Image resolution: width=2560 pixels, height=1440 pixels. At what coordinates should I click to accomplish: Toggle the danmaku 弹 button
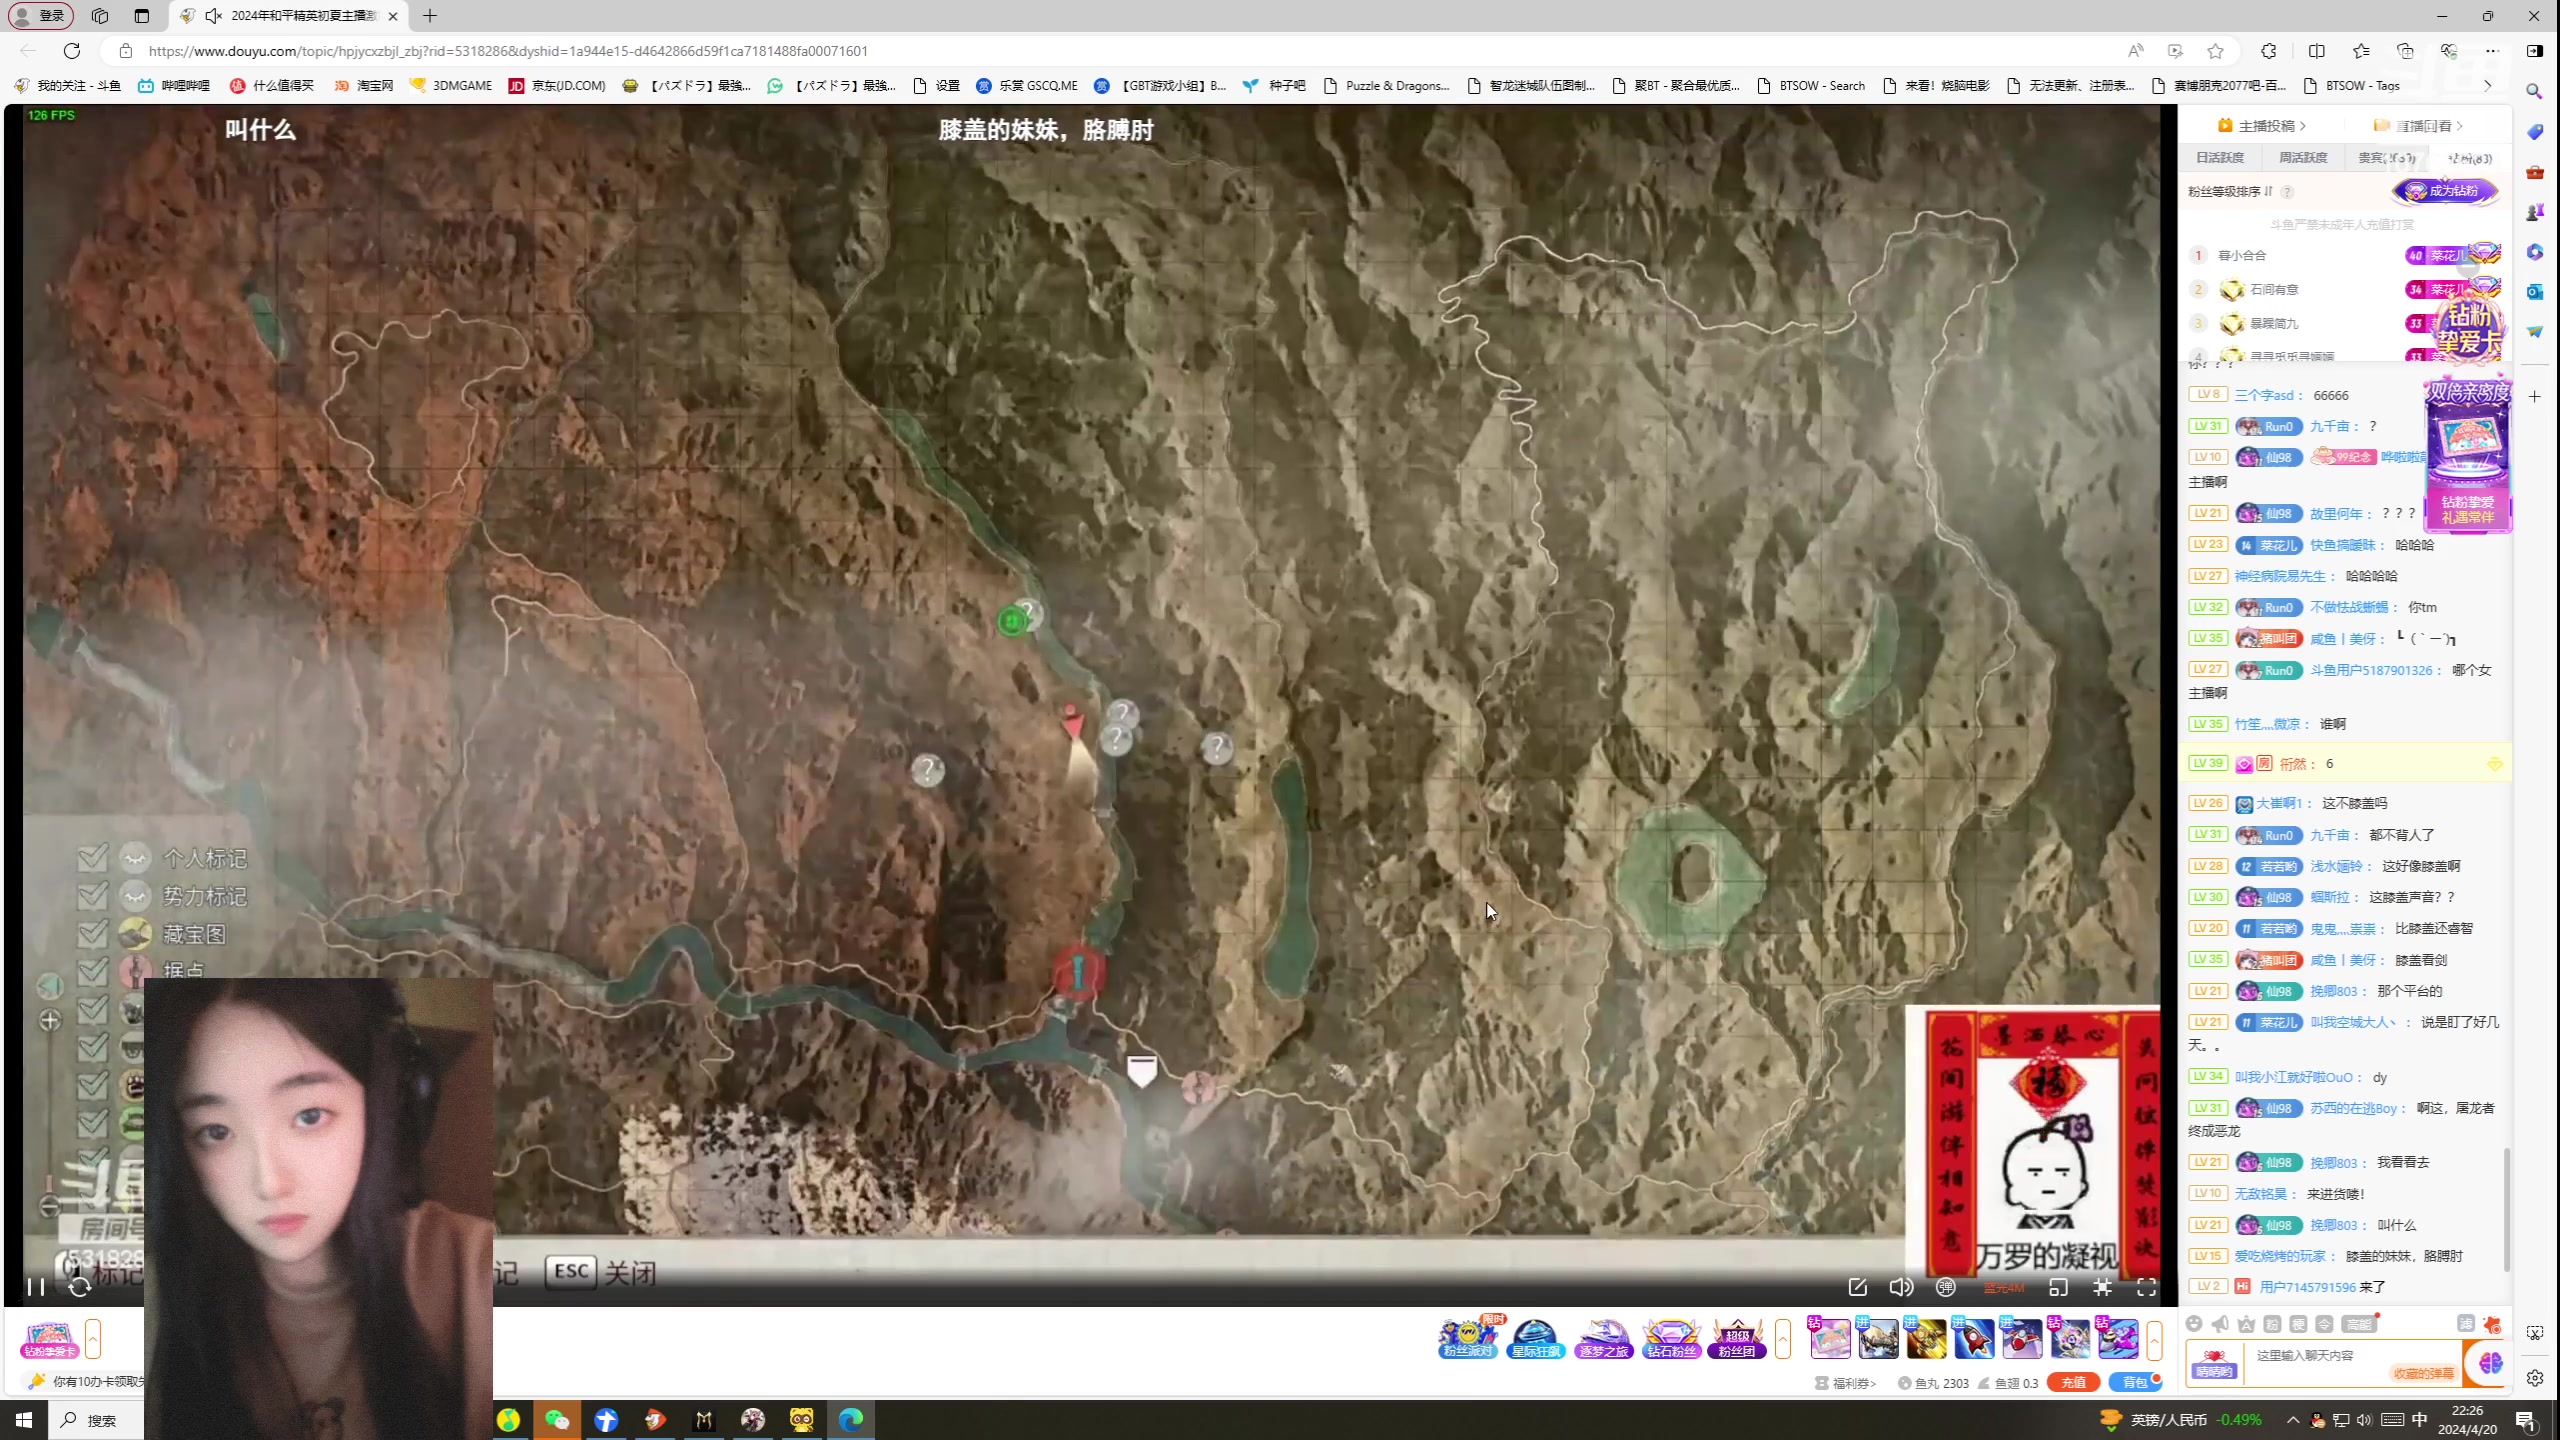pos(1945,1287)
